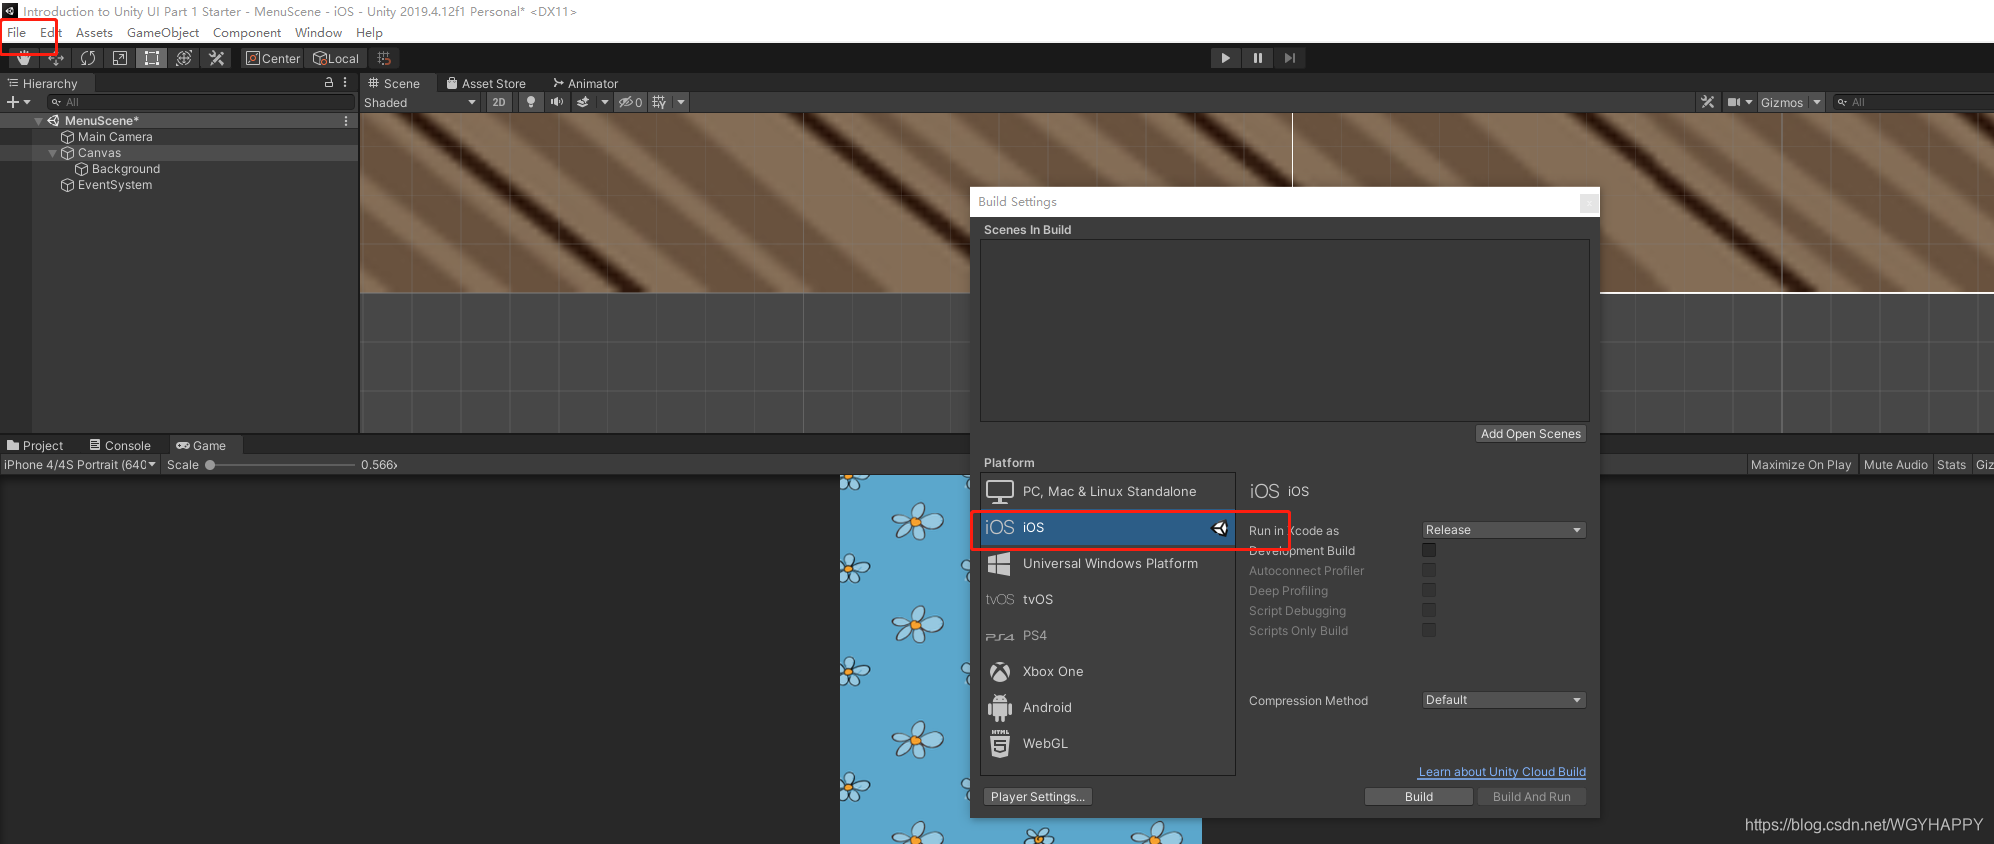Enable Development Build checkbox
1994x844 pixels.
point(1429,550)
